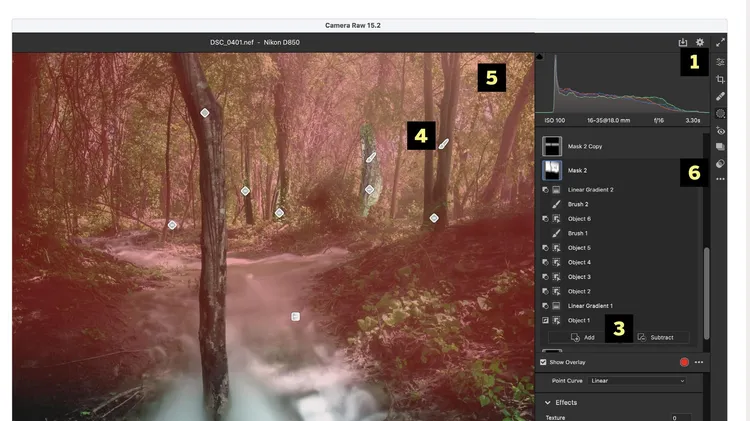Click the 16-35@18.0 mm lens readout
The height and width of the screenshot is (421, 750).
tap(608, 121)
